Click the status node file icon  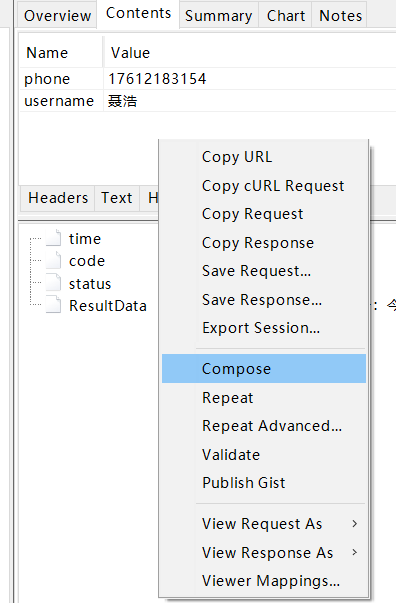(x=53, y=283)
